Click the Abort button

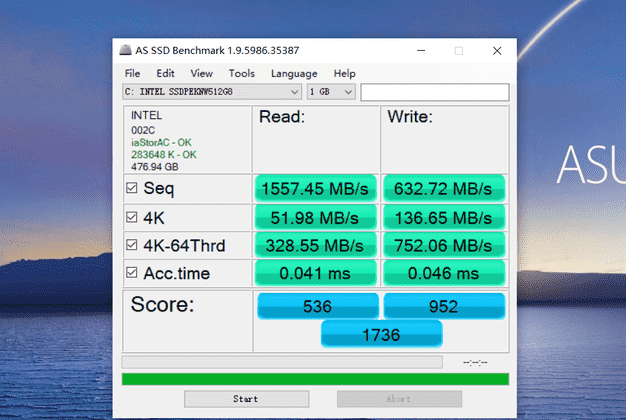[399, 399]
